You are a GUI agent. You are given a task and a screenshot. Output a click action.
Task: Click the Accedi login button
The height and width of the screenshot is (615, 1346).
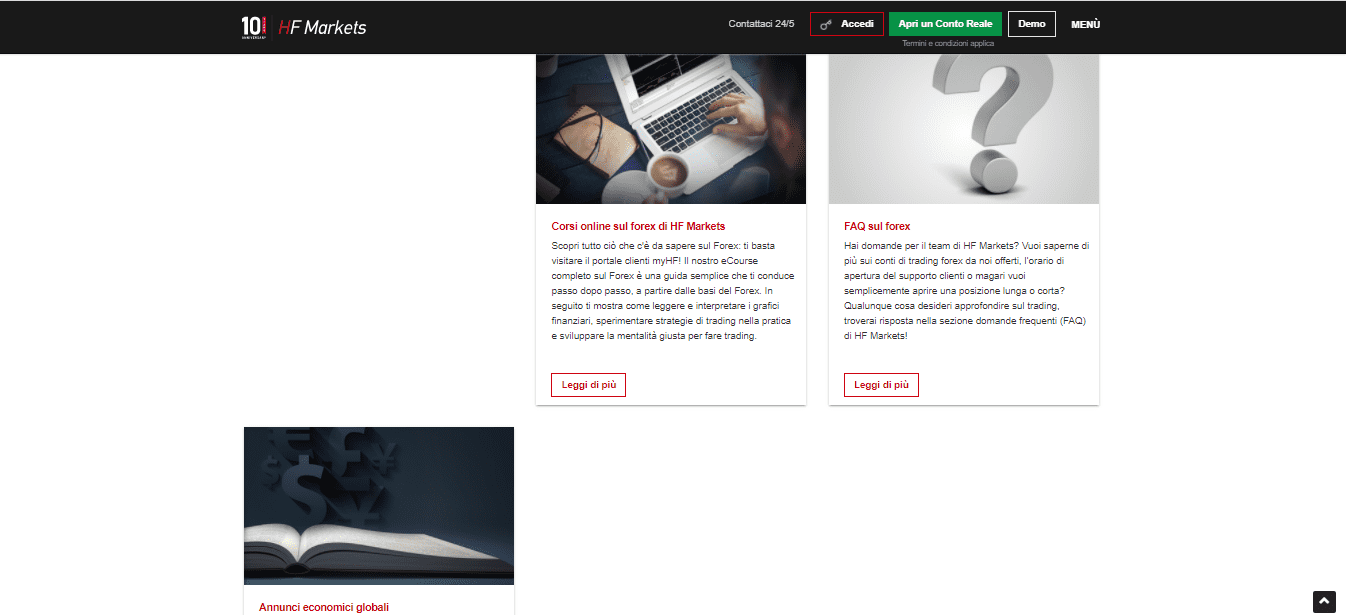[847, 24]
